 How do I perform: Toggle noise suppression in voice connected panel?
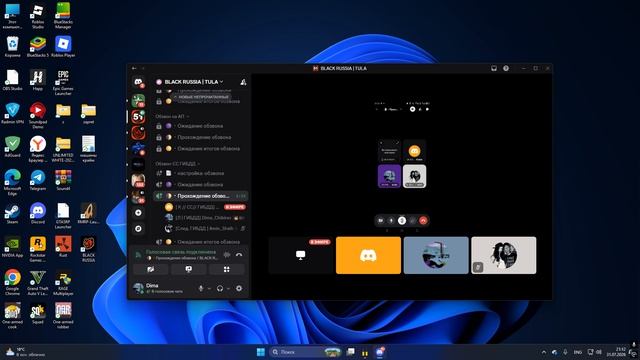pyautogui.click(x=227, y=255)
